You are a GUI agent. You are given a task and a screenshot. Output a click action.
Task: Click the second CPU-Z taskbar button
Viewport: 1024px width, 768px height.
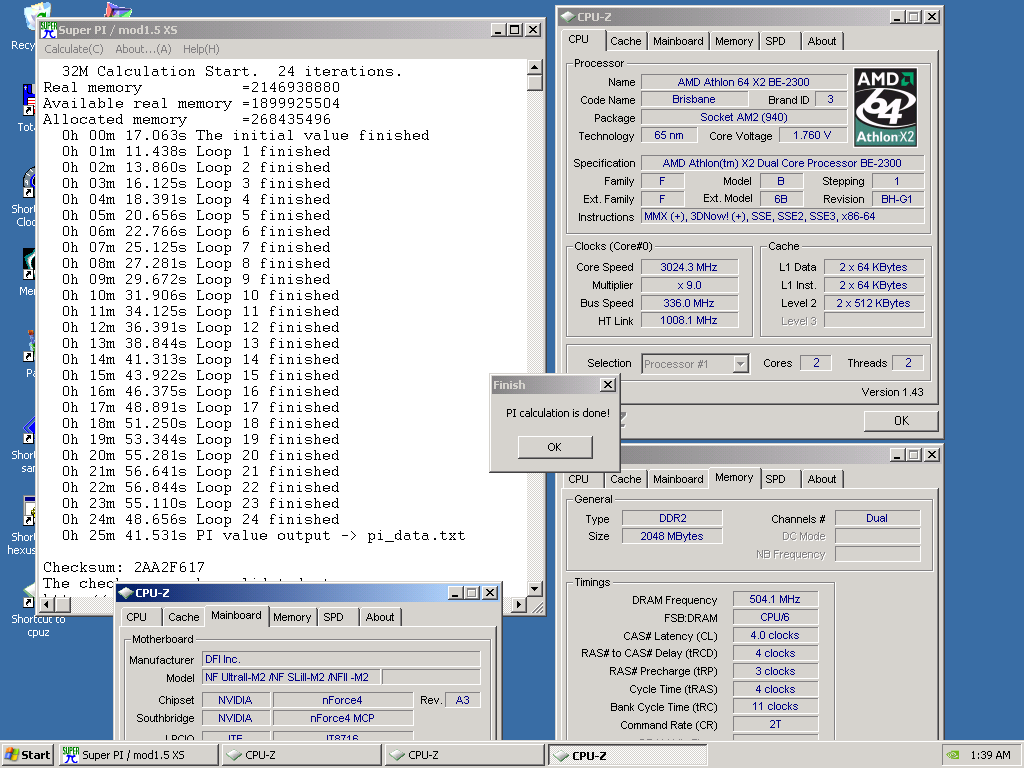click(464, 755)
